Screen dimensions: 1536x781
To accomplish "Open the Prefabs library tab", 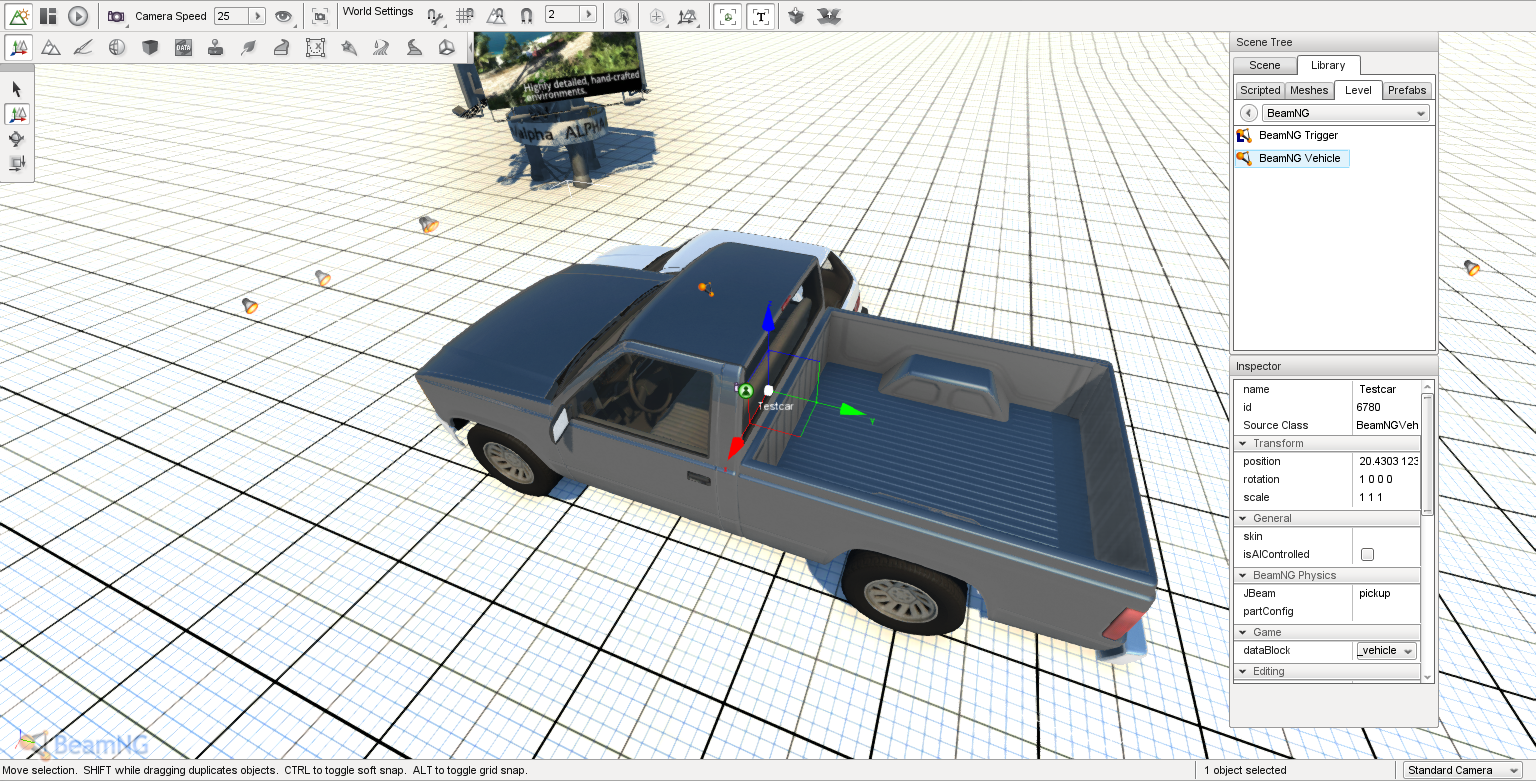I will [1407, 90].
